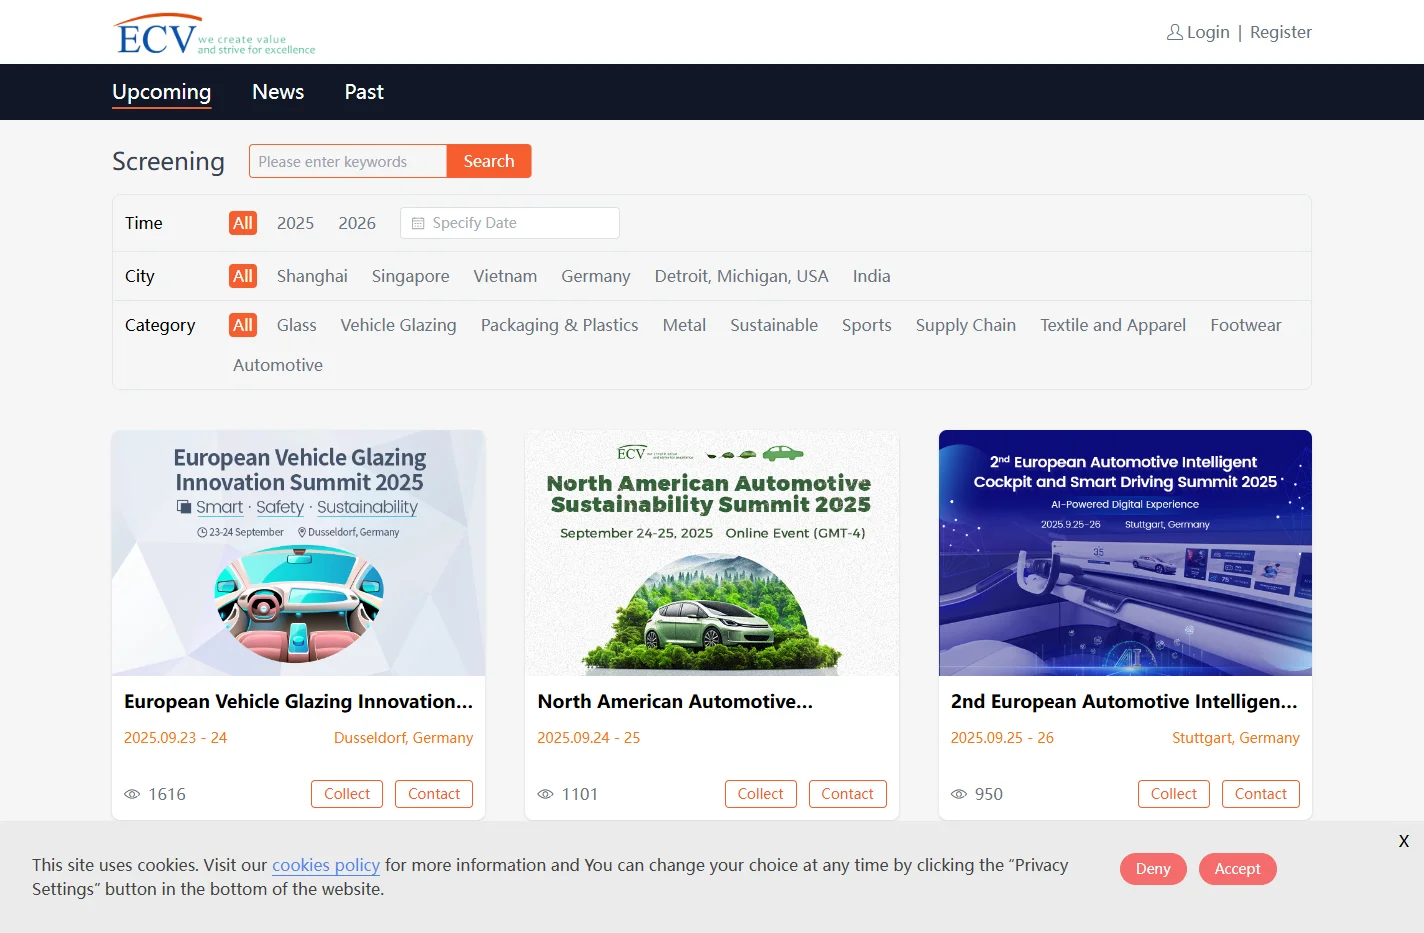1424x933 pixels.
Task: Open the Upcoming tab
Action: click(162, 92)
